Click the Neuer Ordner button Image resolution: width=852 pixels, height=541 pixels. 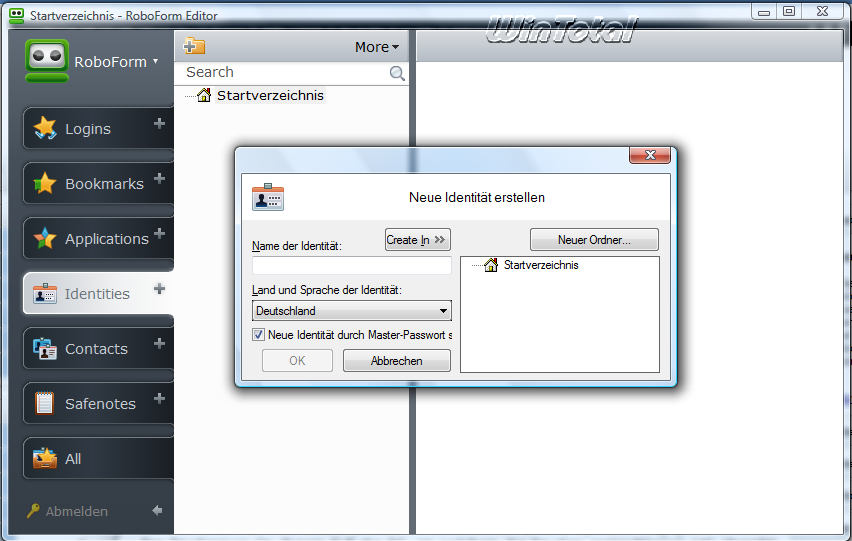594,240
